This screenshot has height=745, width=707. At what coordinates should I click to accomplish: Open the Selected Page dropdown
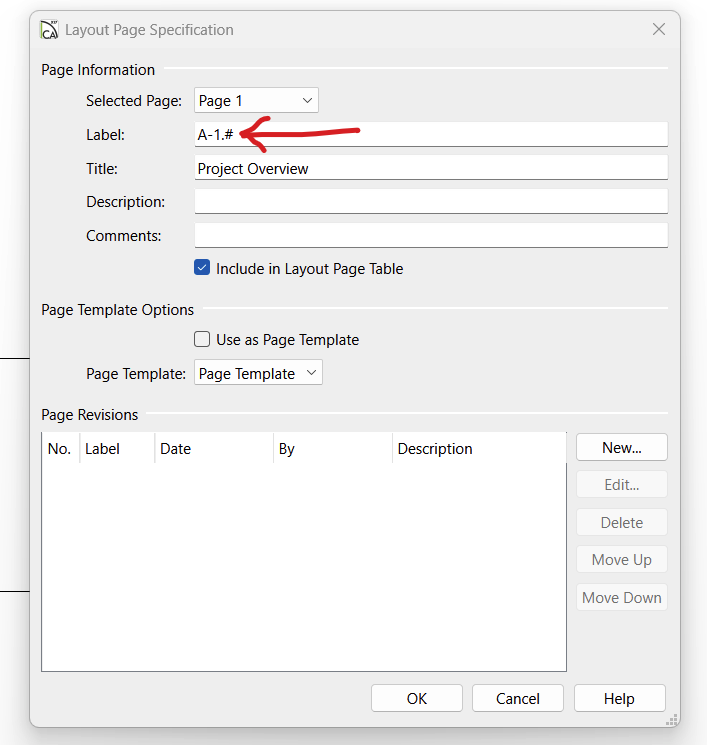[256, 100]
